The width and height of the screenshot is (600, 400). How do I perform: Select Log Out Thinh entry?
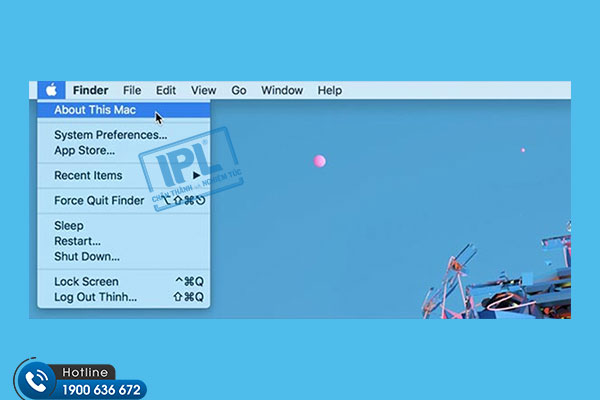[x=124, y=297]
